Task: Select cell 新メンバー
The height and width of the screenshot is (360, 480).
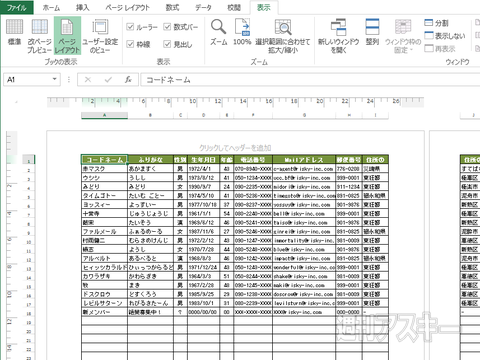Action: pos(104,312)
